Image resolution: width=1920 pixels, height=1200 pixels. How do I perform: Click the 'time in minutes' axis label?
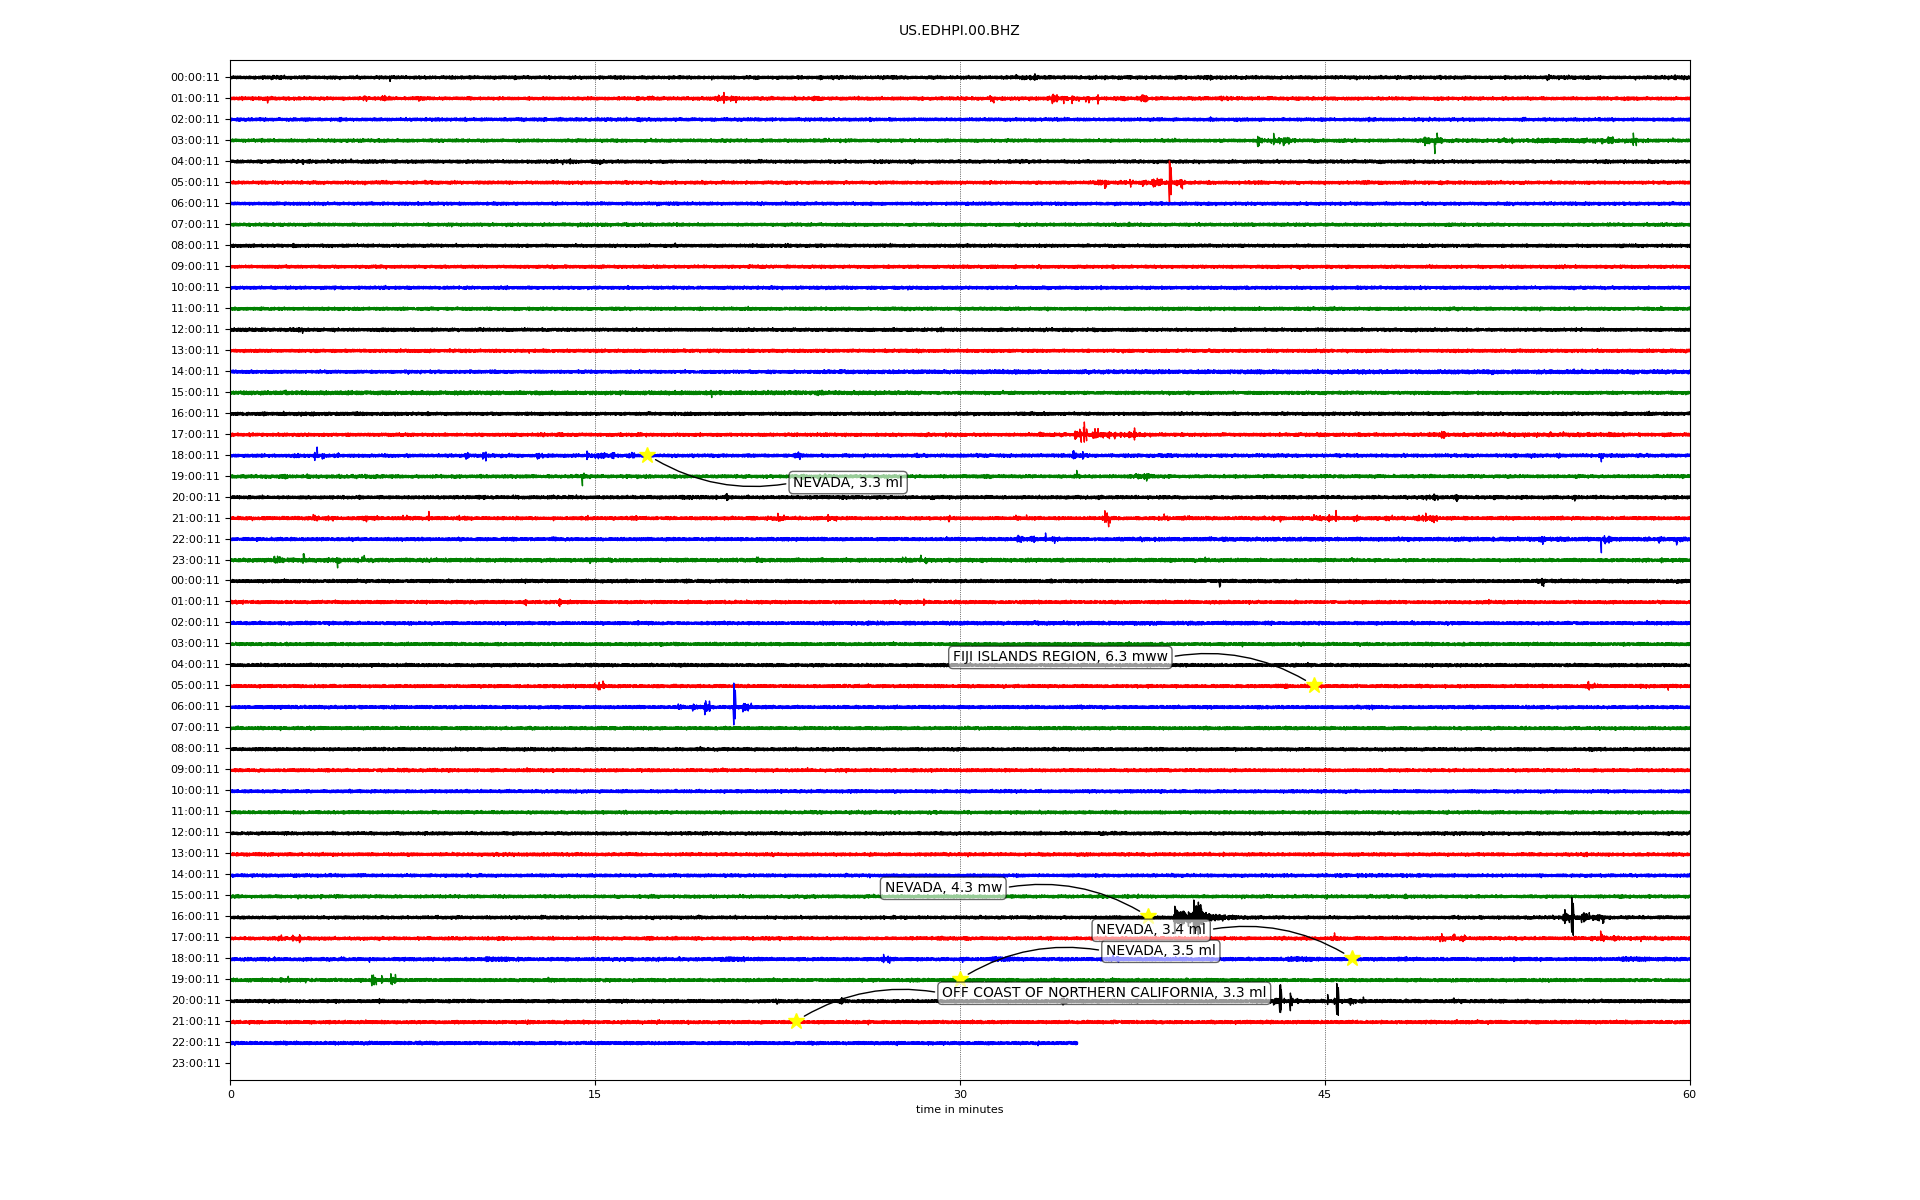click(x=959, y=1109)
